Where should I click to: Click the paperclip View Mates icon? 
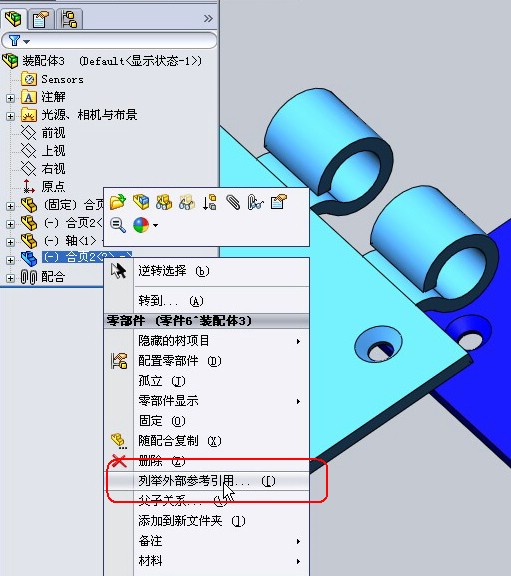(x=233, y=202)
